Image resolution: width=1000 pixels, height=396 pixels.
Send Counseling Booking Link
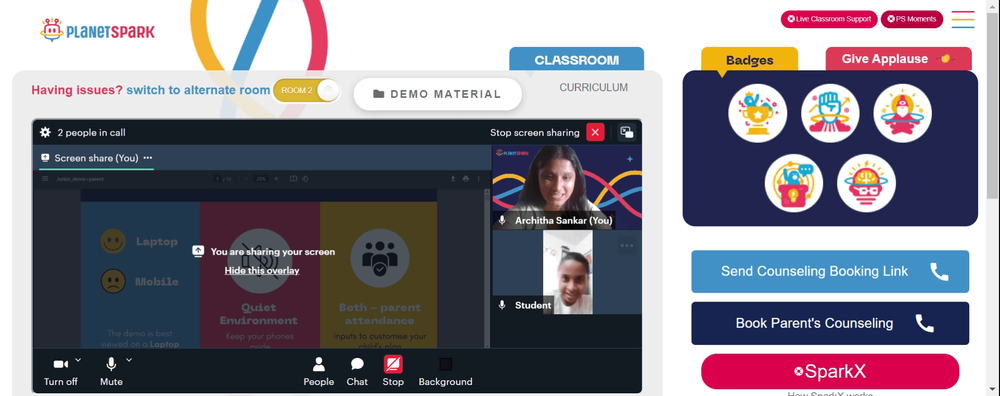[x=830, y=272]
